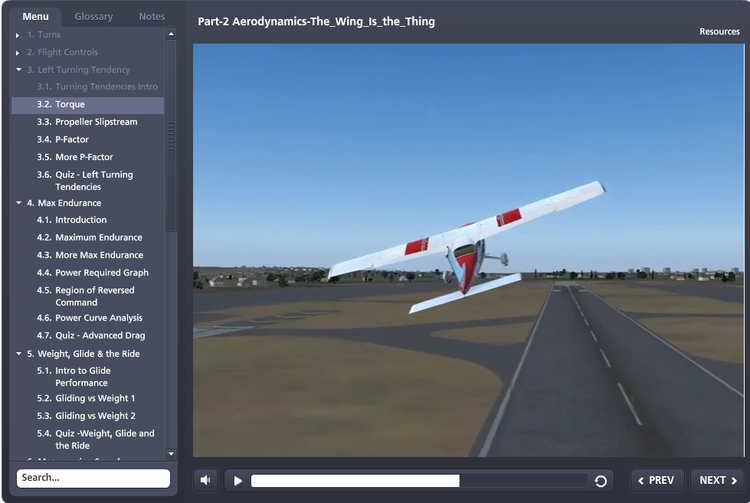Open 1. Turns in the menu
Screen dimensions: 750x503
pyautogui.click(x=44, y=34)
